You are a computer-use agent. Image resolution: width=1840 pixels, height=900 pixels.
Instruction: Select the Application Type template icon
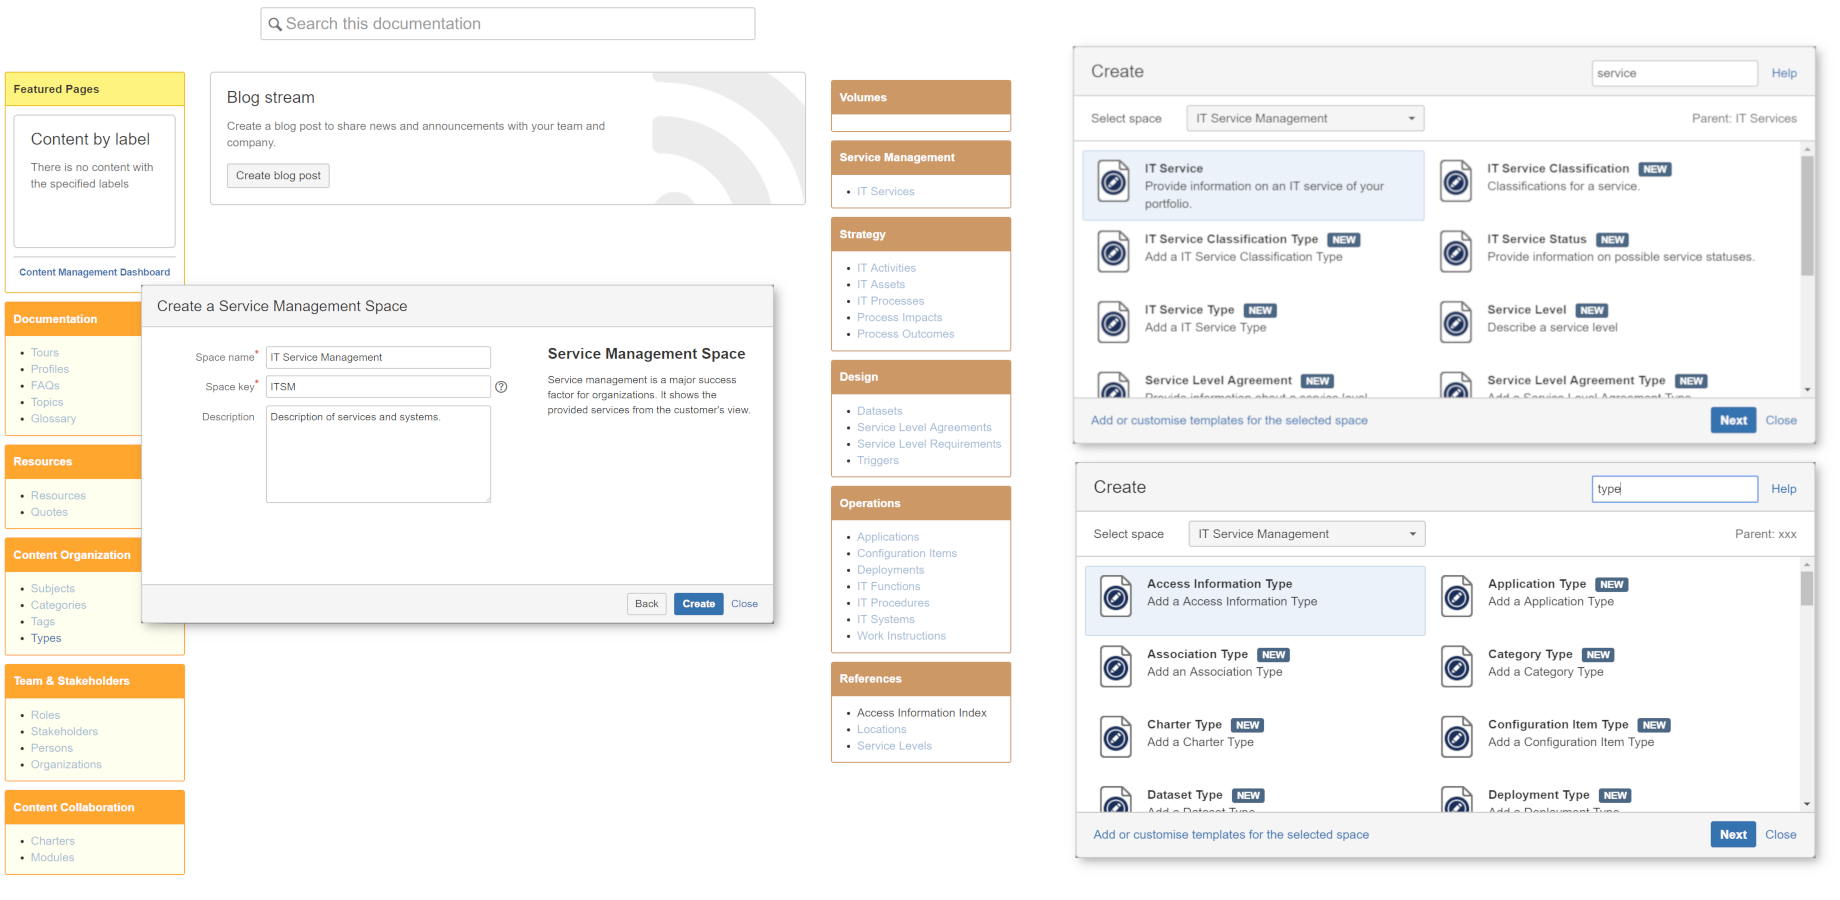pyautogui.click(x=1457, y=596)
